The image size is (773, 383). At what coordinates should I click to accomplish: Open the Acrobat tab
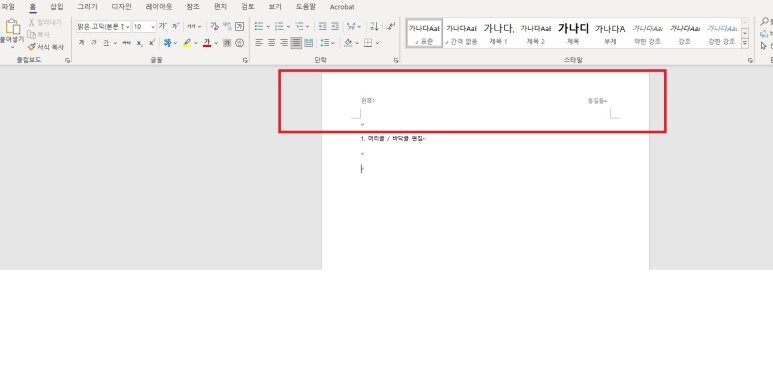(342, 7)
